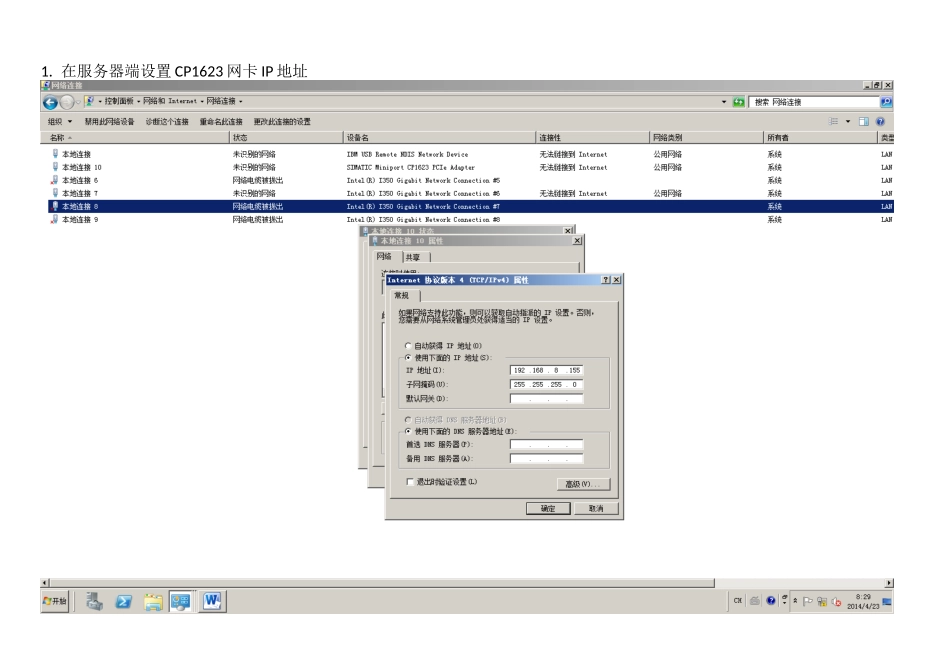
Task: Open the 组织 dropdown menu
Action: 60,121
